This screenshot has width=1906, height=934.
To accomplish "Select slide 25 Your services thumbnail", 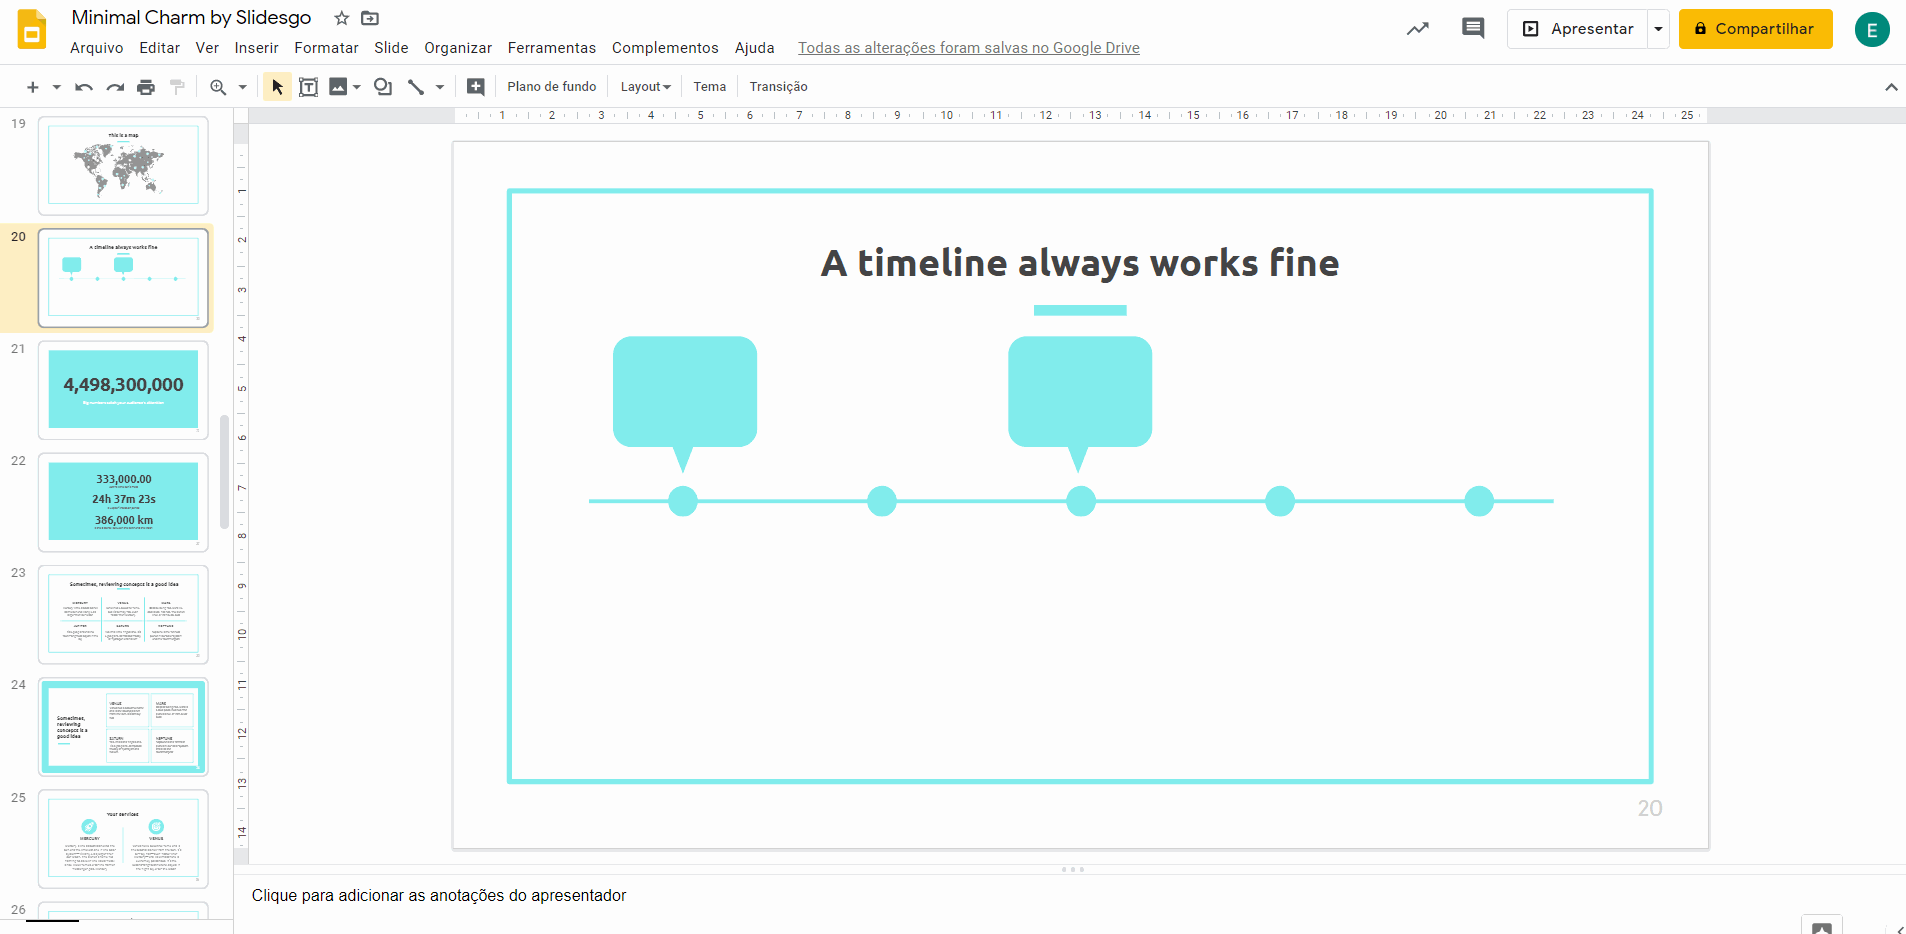I will tap(123, 839).
